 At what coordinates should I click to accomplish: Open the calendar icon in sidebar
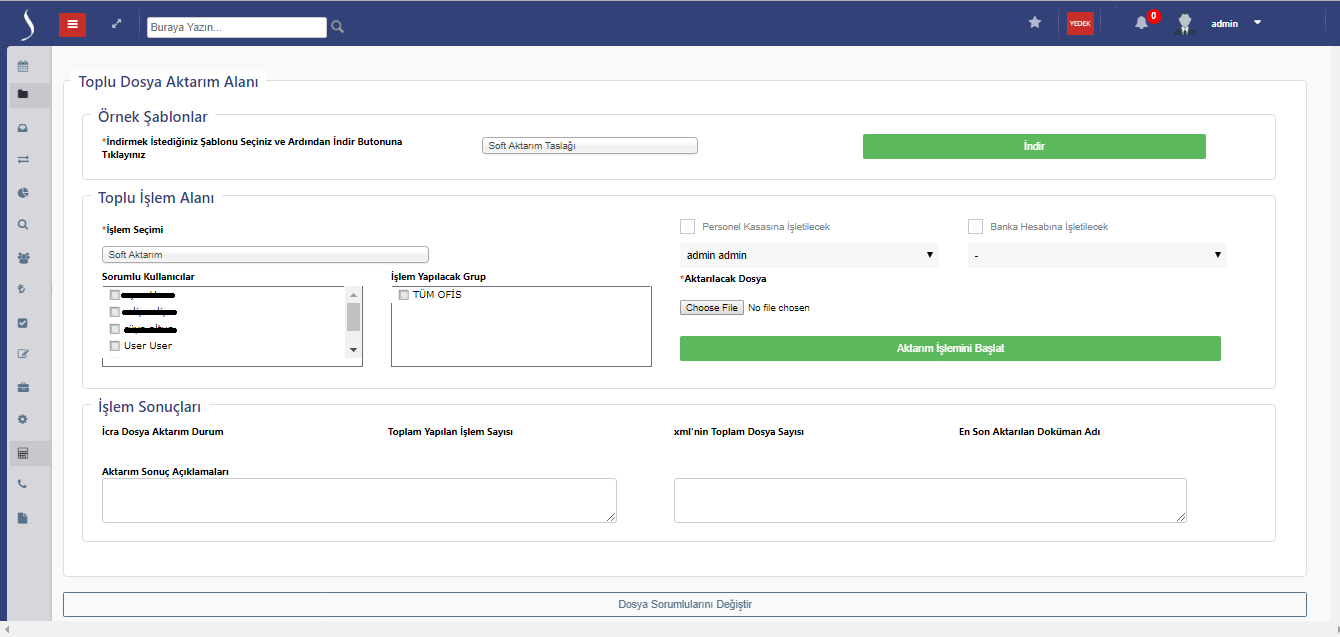23,67
